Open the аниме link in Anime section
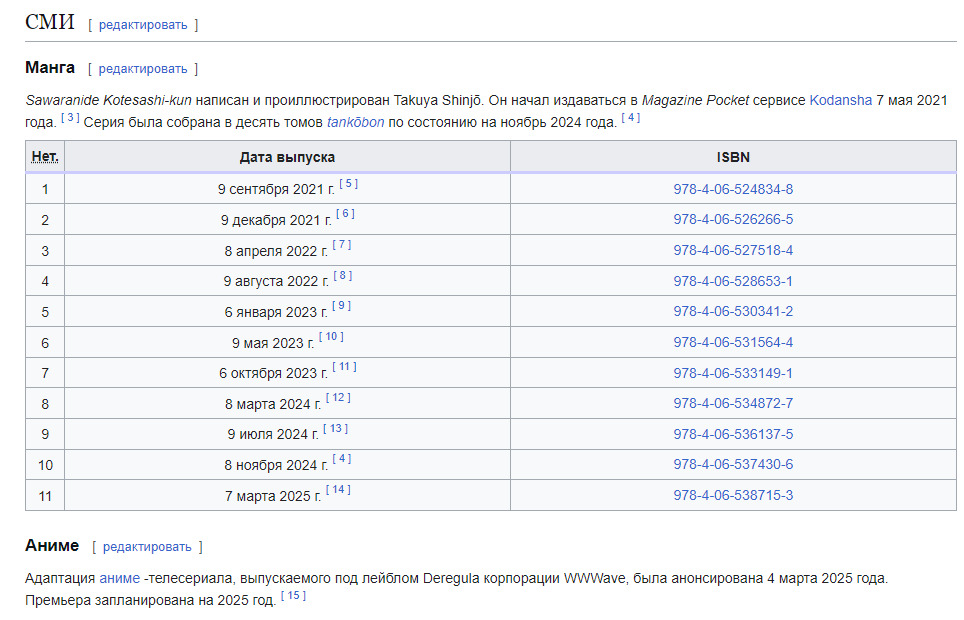This screenshot has width=964, height=620. [x=119, y=578]
